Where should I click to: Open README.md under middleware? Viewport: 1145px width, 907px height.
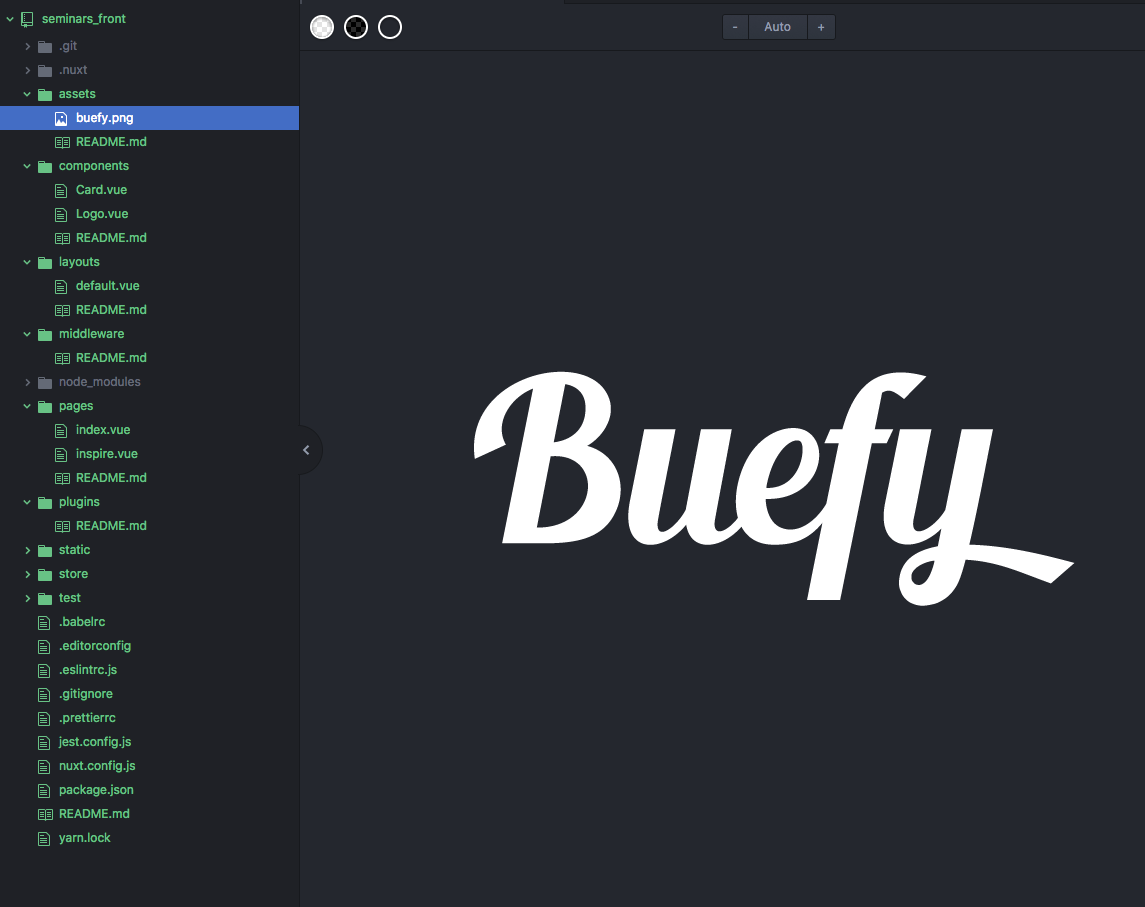(111, 358)
